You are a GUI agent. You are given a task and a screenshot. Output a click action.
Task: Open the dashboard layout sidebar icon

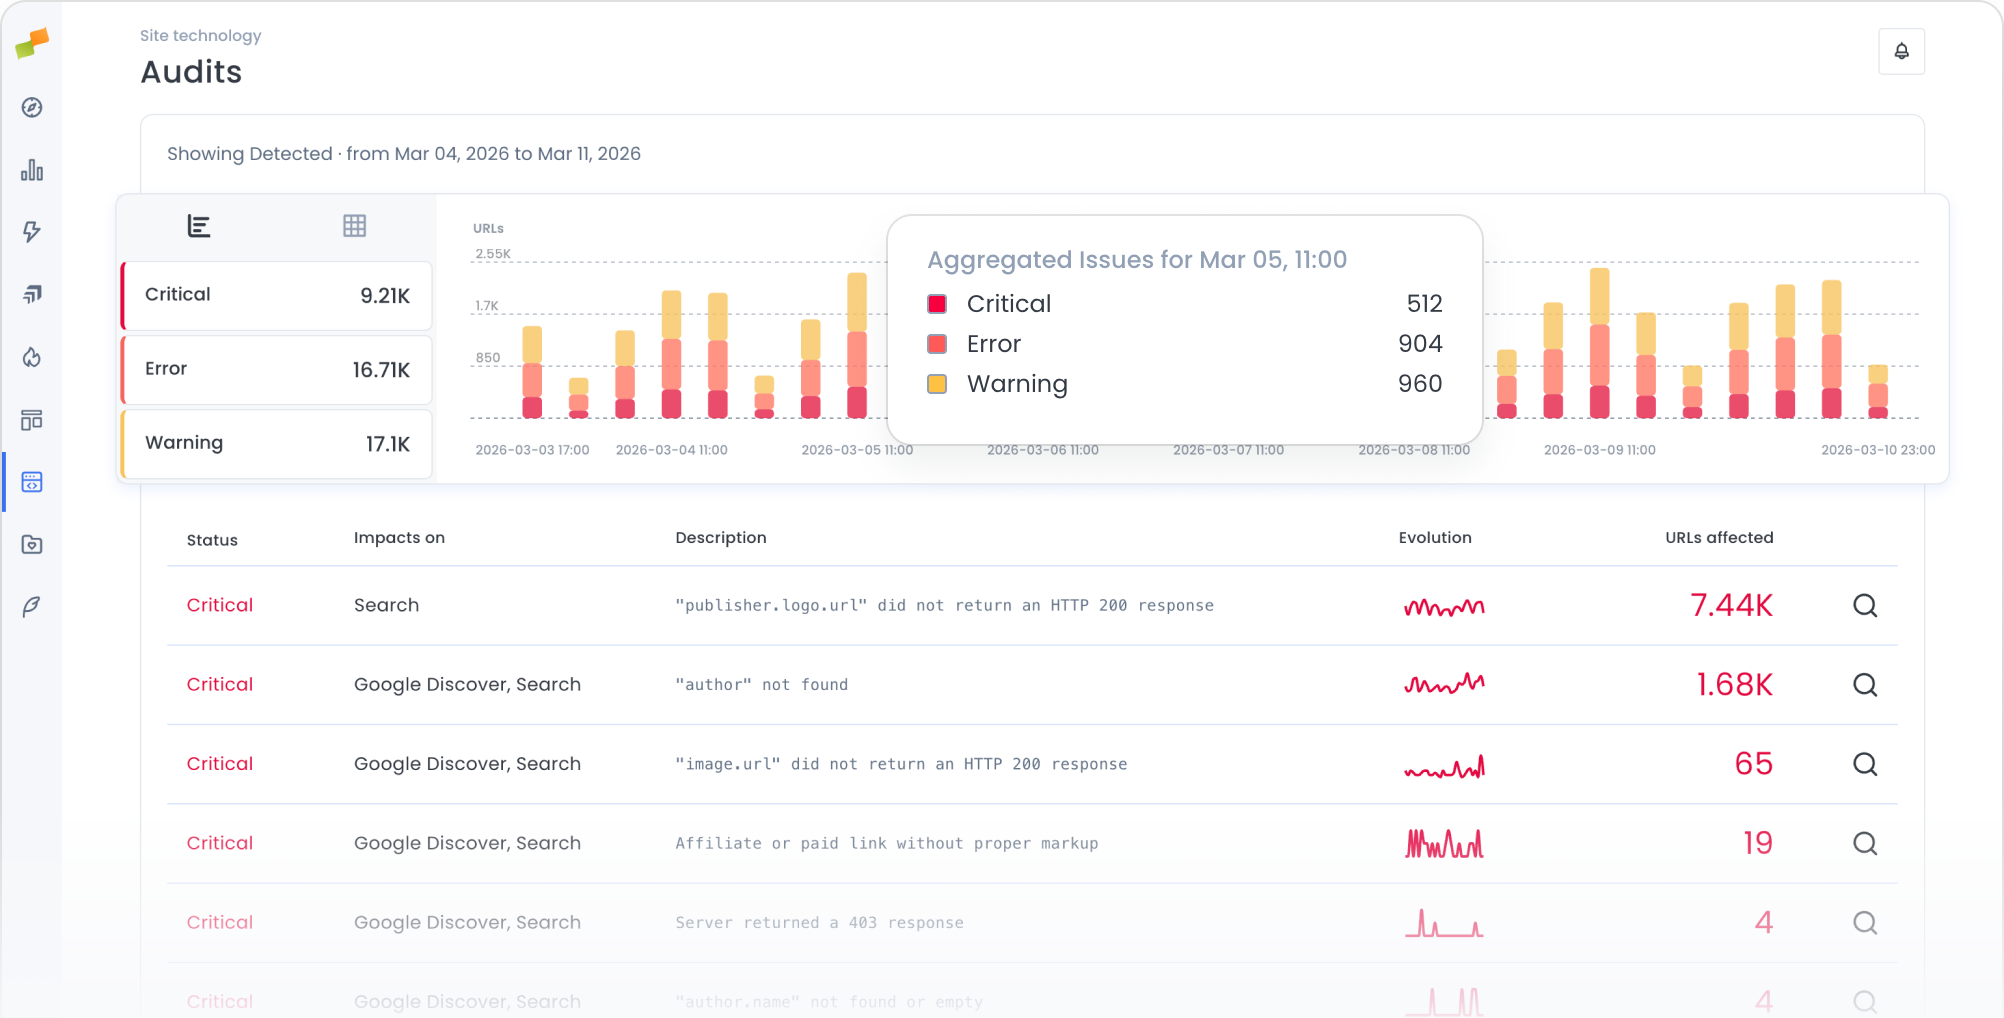coord(32,420)
